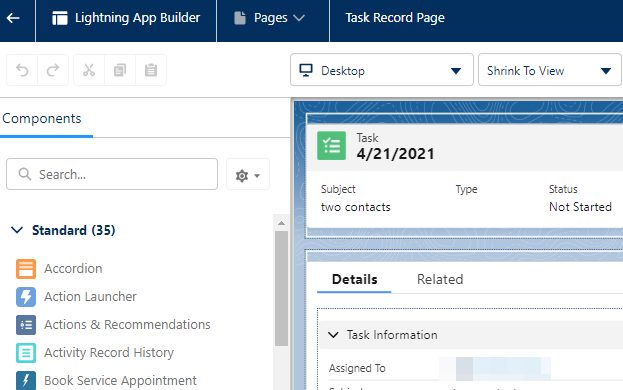Click the Subject field label

pos(338,189)
